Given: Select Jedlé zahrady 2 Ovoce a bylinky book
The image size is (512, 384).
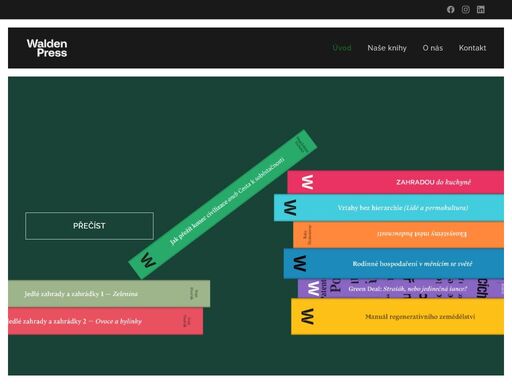Looking at the screenshot, I should (x=105, y=321).
